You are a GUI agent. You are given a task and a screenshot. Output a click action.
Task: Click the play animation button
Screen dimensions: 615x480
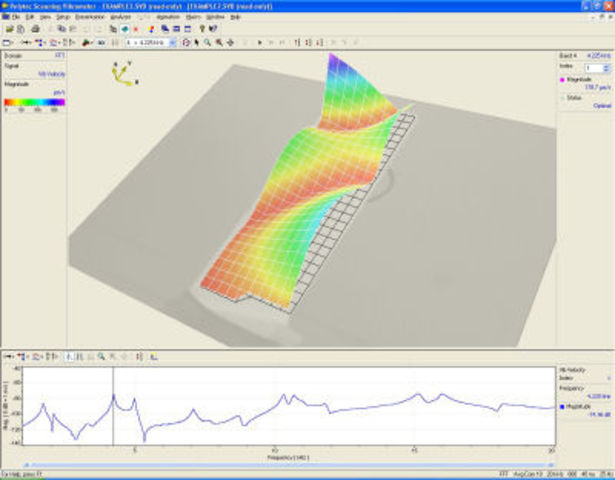[259, 43]
